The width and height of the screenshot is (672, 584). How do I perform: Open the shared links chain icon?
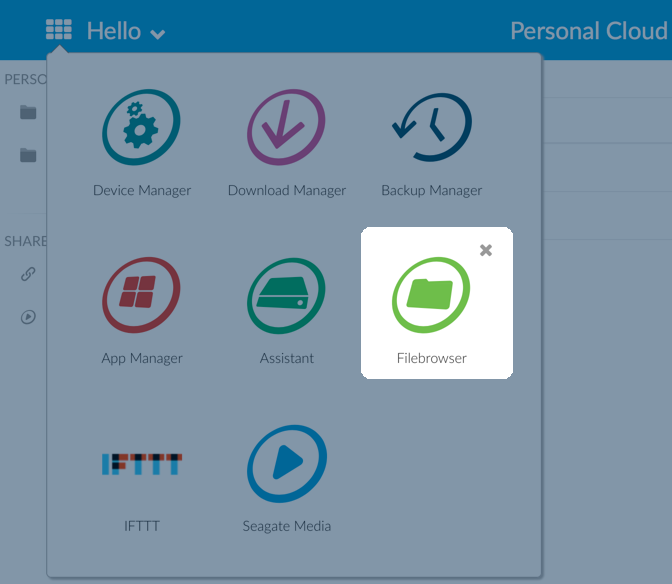point(28,274)
